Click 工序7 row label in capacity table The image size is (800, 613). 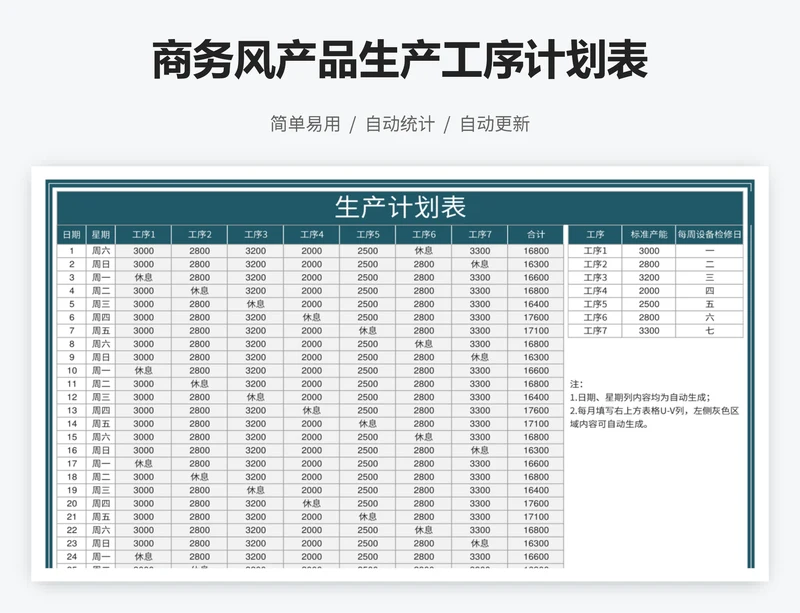coord(595,331)
